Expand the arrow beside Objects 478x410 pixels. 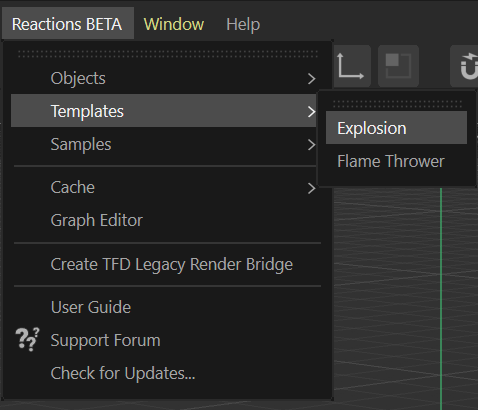(x=311, y=79)
